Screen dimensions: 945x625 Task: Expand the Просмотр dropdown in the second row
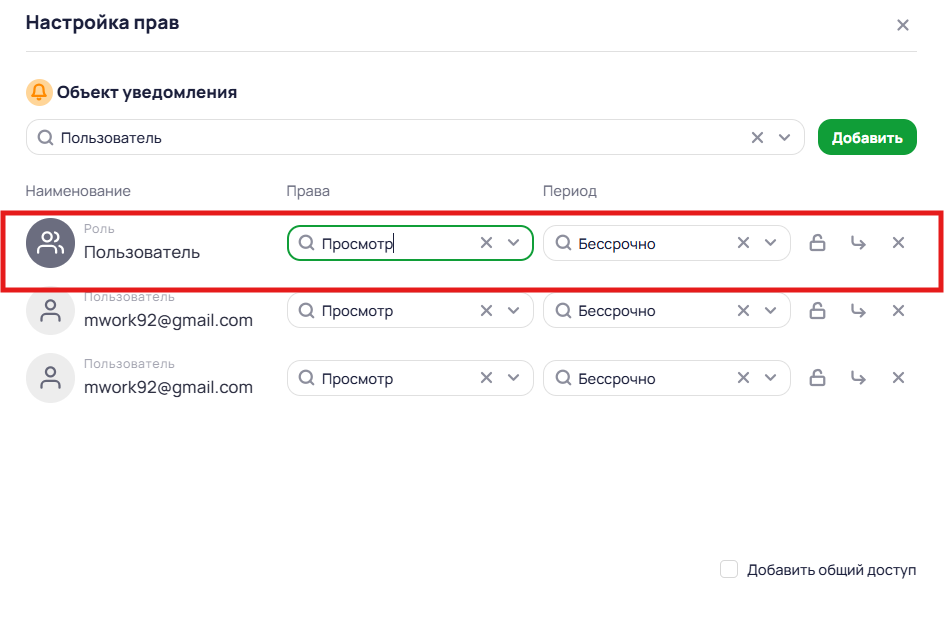(514, 311)
